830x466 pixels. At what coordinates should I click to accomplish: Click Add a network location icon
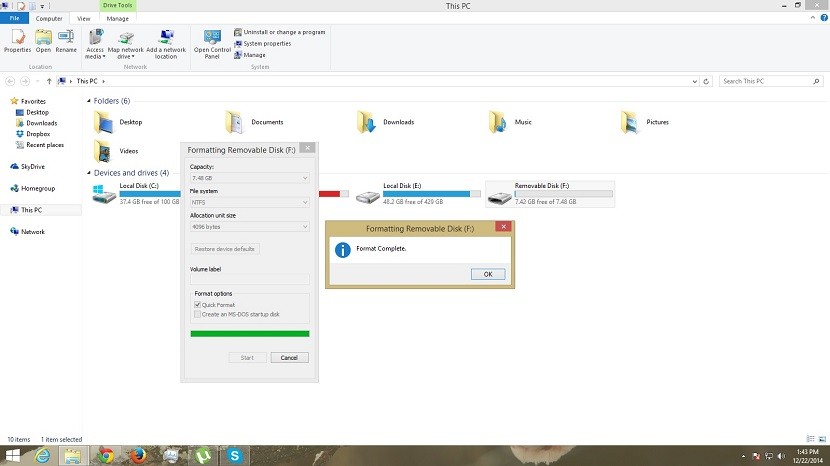click(x=166, y=44)
